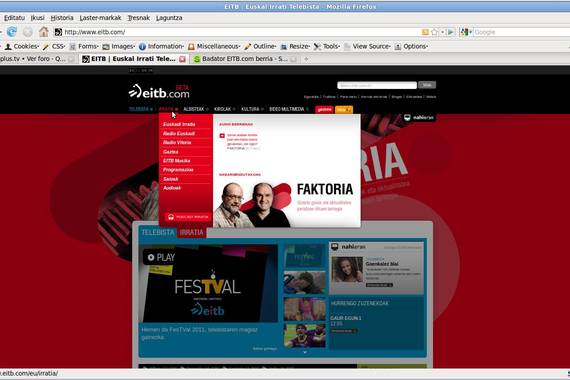The height and width of the screenshot is (380, 570).
Task: Switch to the IRRATIA tab in player
Action: (x=191, y=232)
